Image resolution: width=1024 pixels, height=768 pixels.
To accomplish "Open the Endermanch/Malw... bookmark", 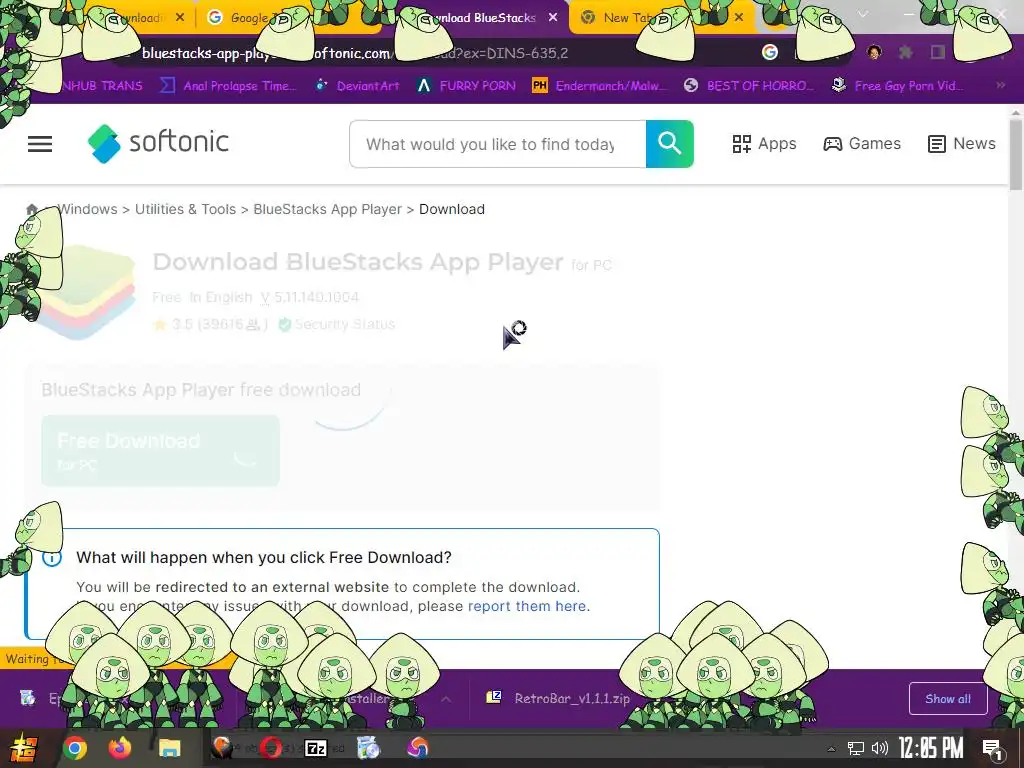I will 600,86.
